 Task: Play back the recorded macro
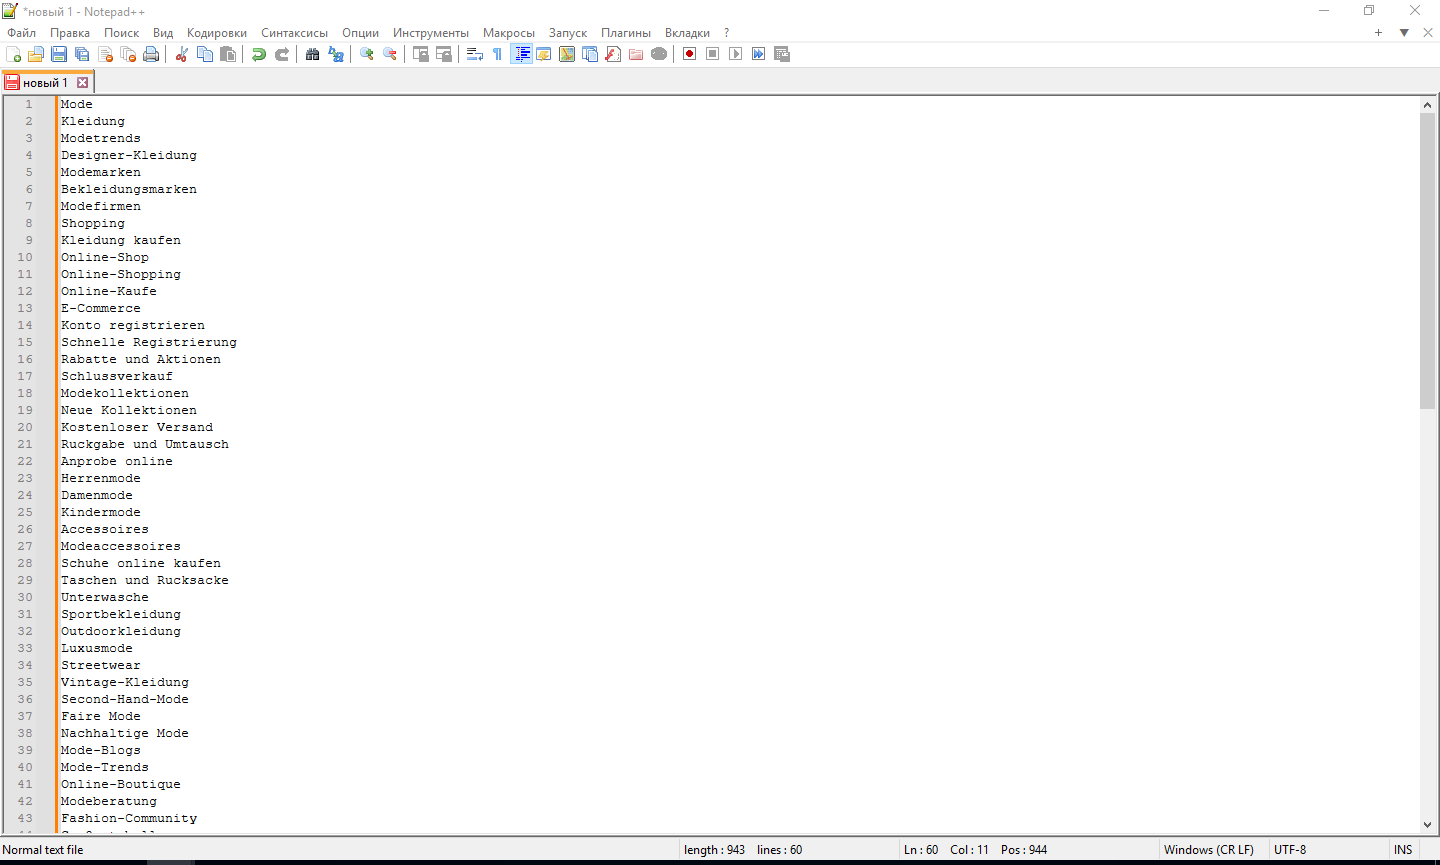pyautogui.click(x=735, y=54)
